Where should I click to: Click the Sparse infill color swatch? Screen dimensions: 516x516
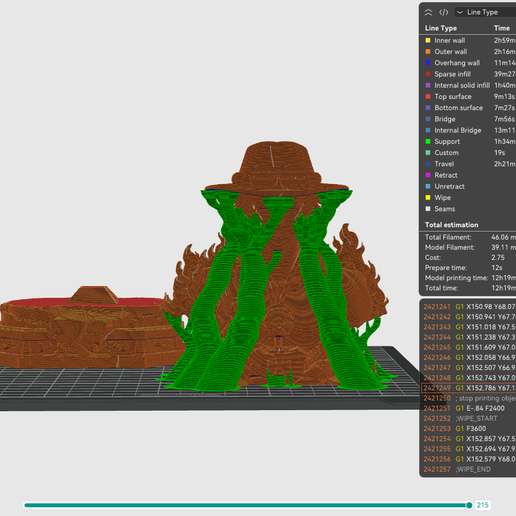tap(428, 74)
